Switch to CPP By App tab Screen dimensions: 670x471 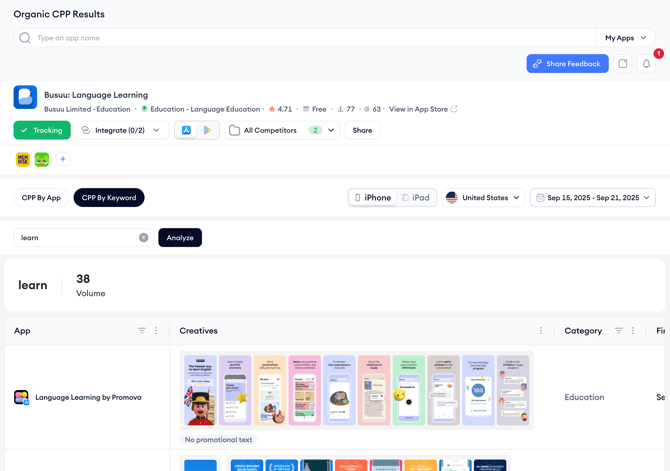[41, 198]
